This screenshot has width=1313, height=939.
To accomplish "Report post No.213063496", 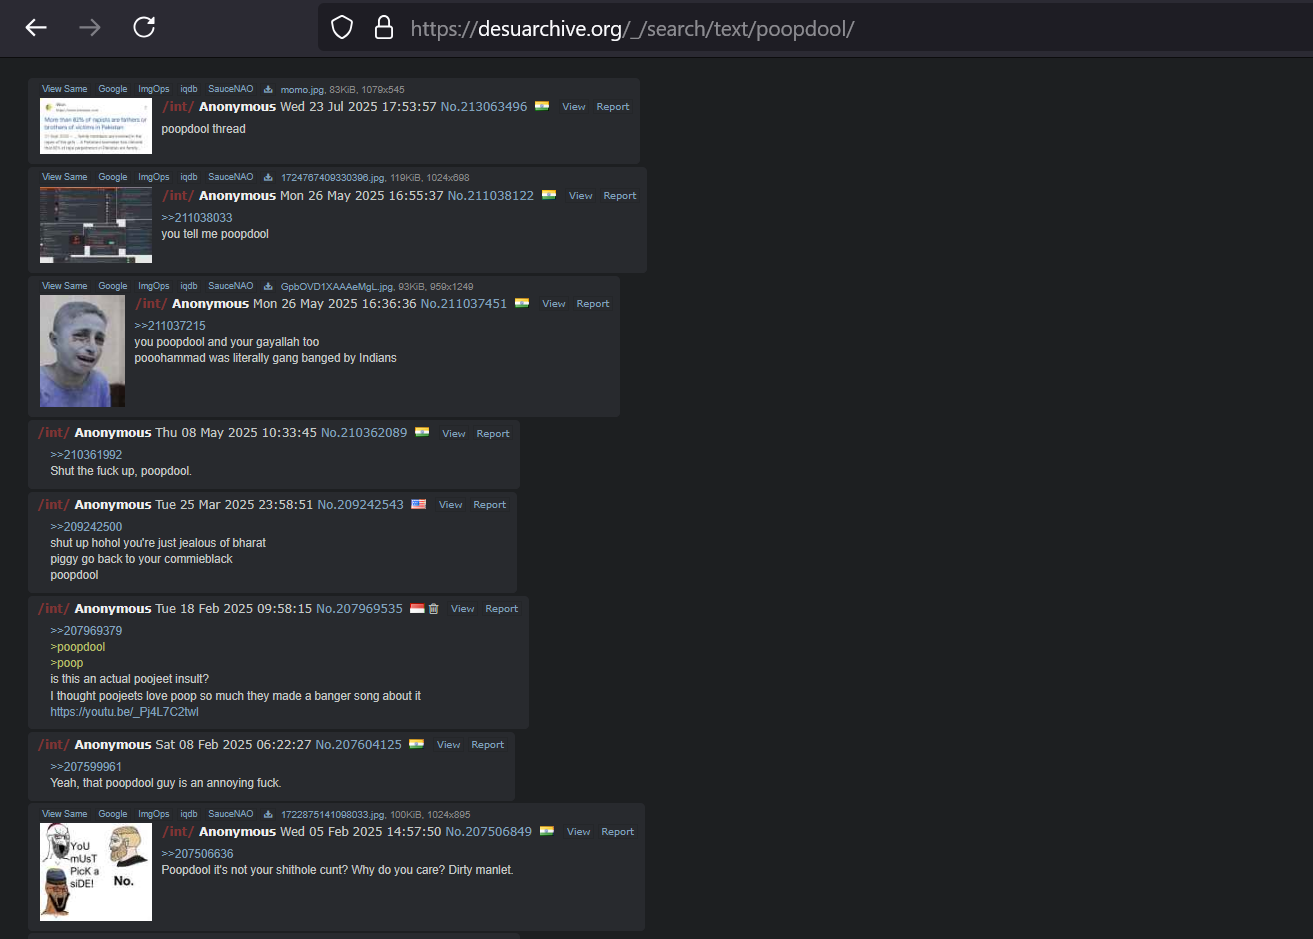I will (613, 107).
